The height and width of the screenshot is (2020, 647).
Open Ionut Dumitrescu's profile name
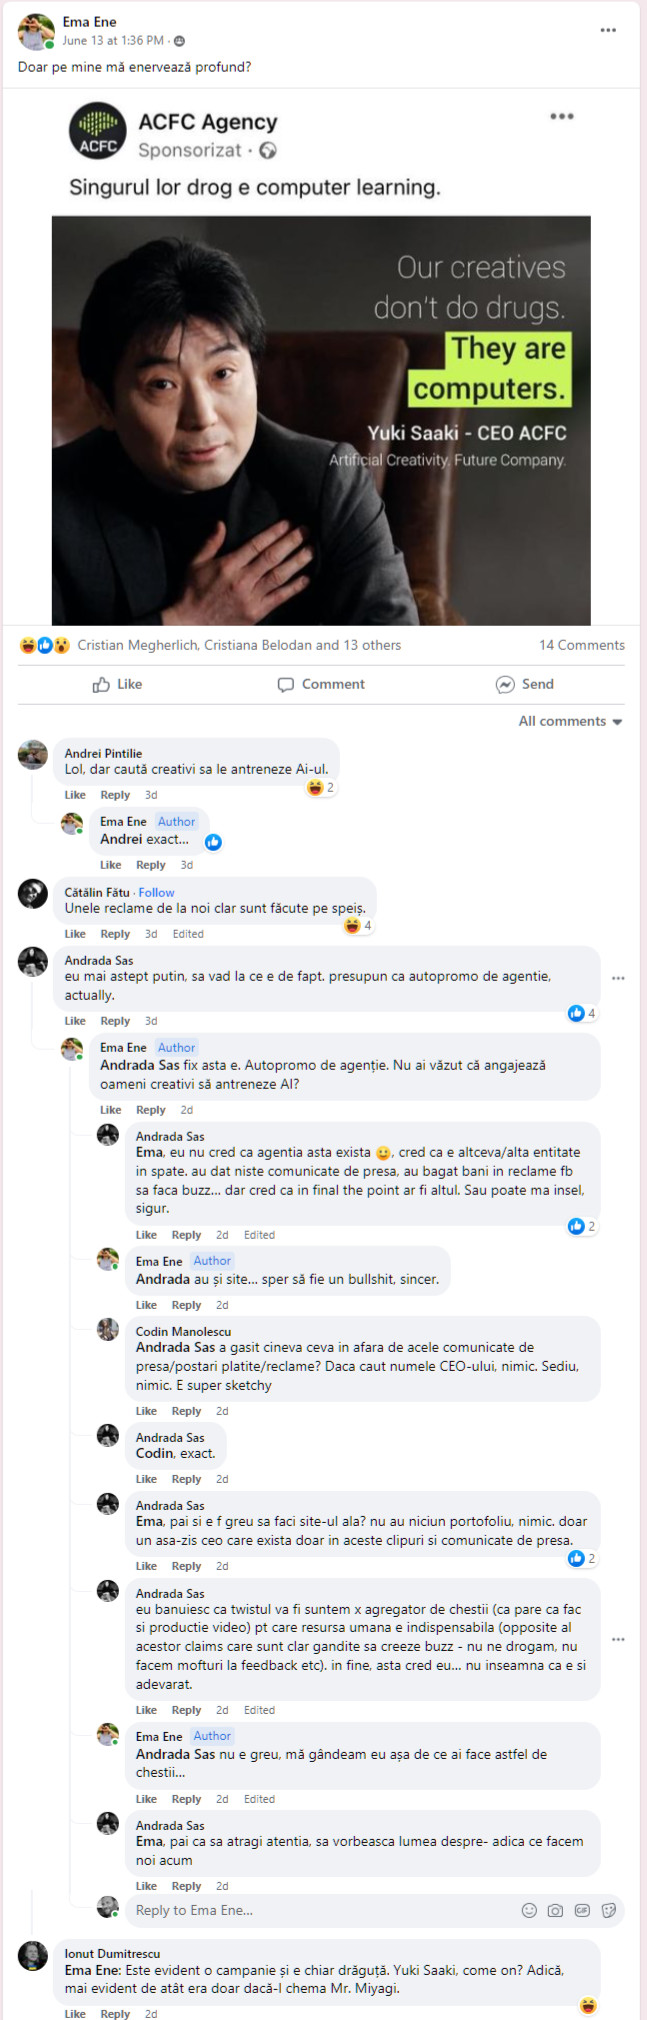coord(112,1953)
